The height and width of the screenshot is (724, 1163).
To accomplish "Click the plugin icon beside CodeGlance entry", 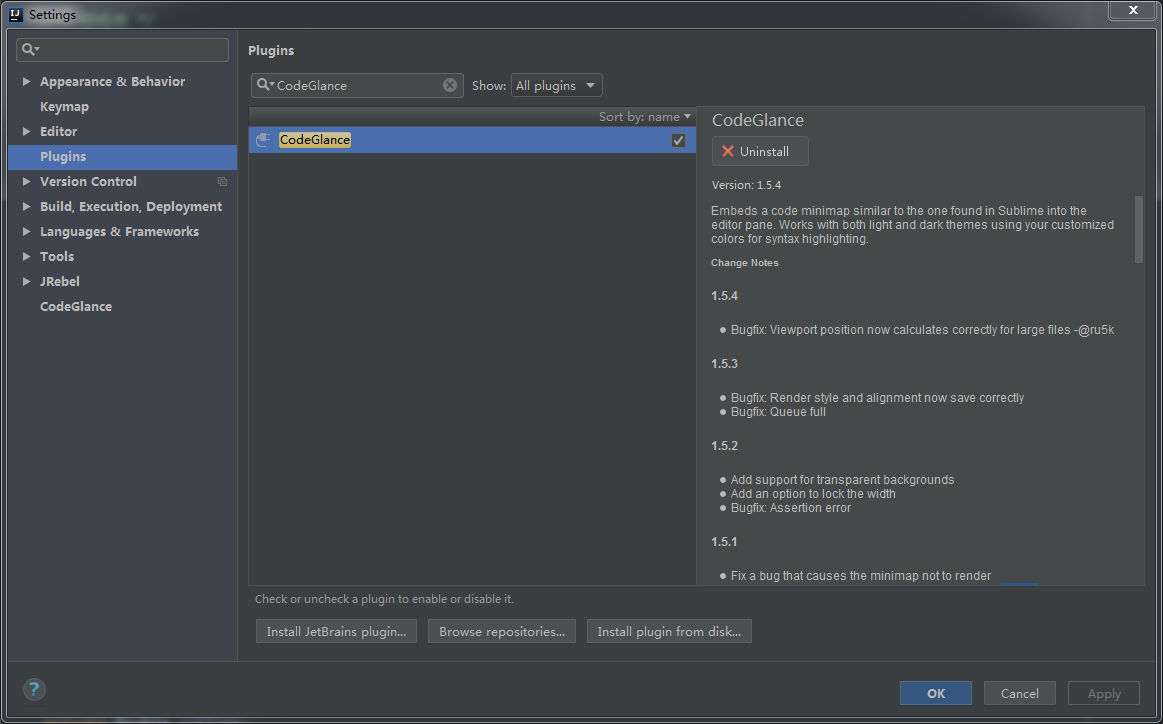I will 262,140.
